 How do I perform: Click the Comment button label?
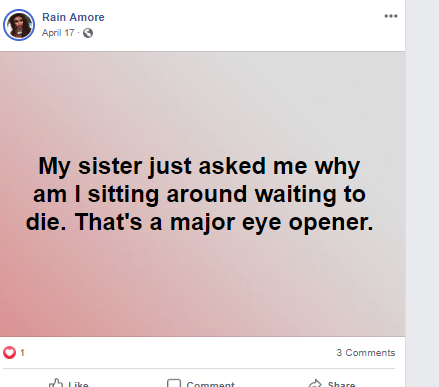point(211,384)
